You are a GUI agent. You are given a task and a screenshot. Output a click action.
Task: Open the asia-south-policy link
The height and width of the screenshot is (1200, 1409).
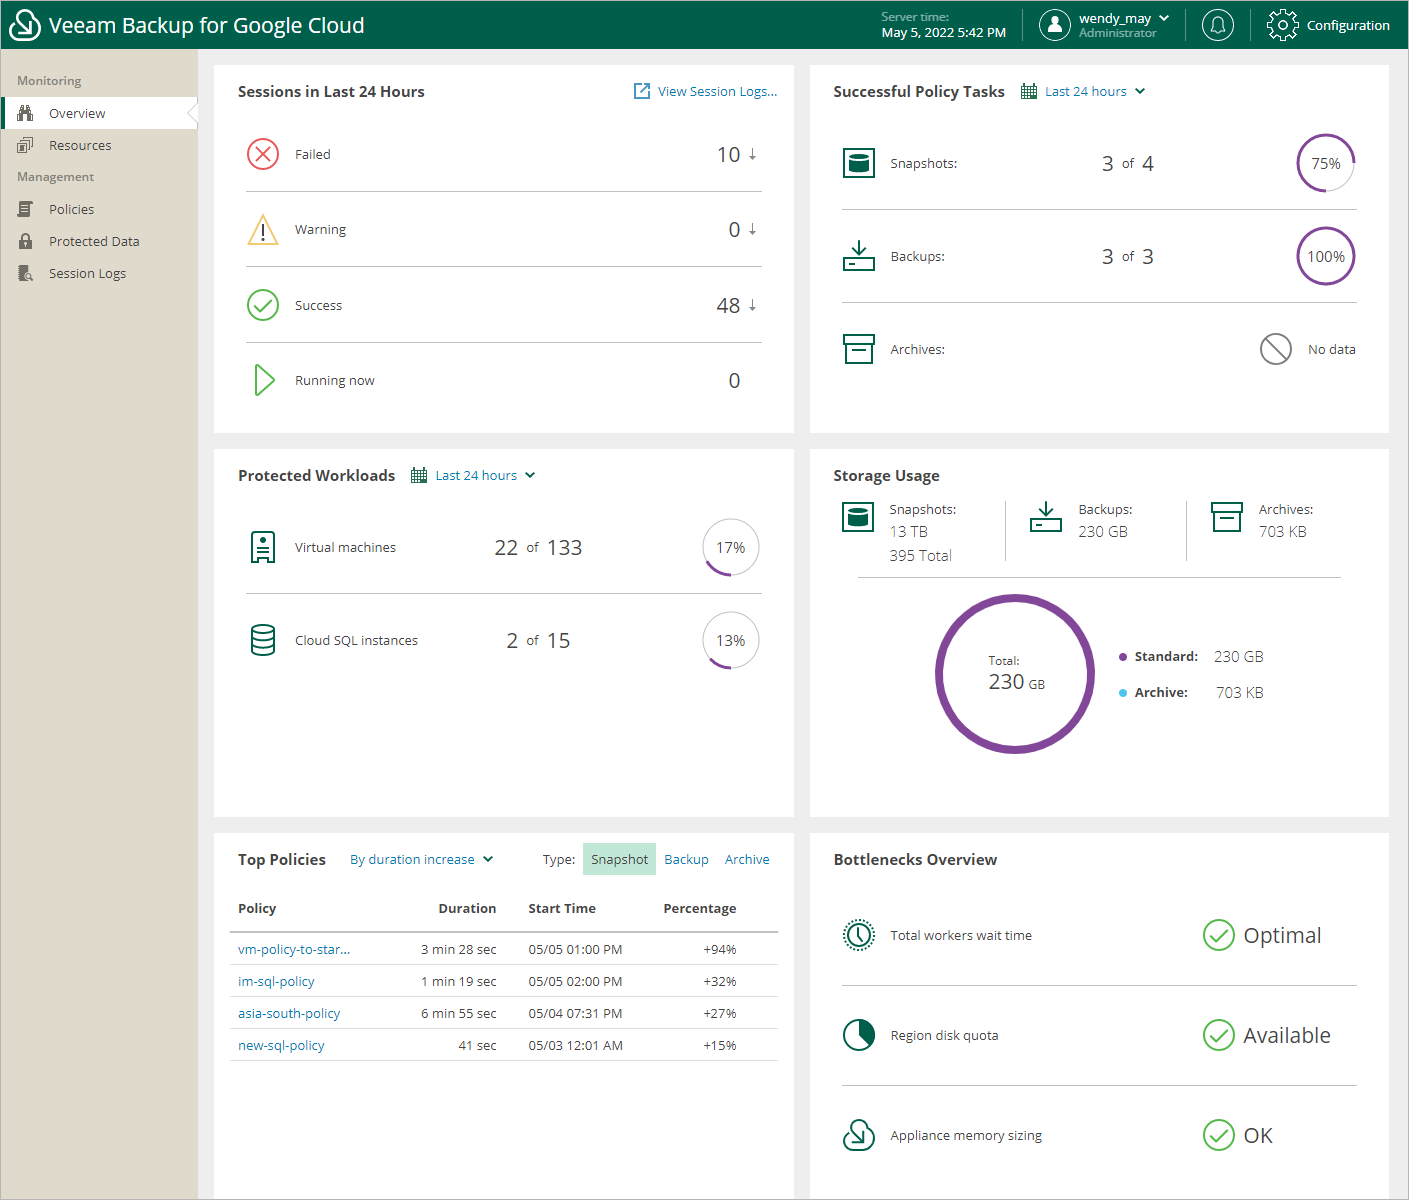click(289, 1013)
